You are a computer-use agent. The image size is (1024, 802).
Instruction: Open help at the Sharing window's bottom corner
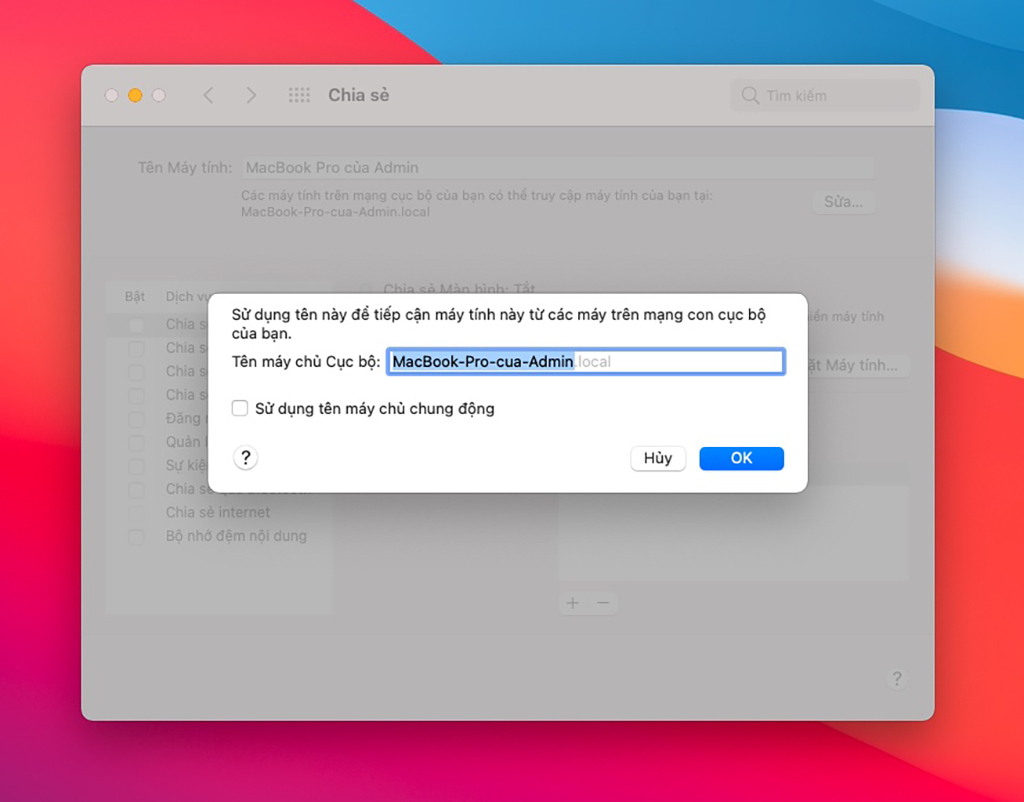pos(897,679)
